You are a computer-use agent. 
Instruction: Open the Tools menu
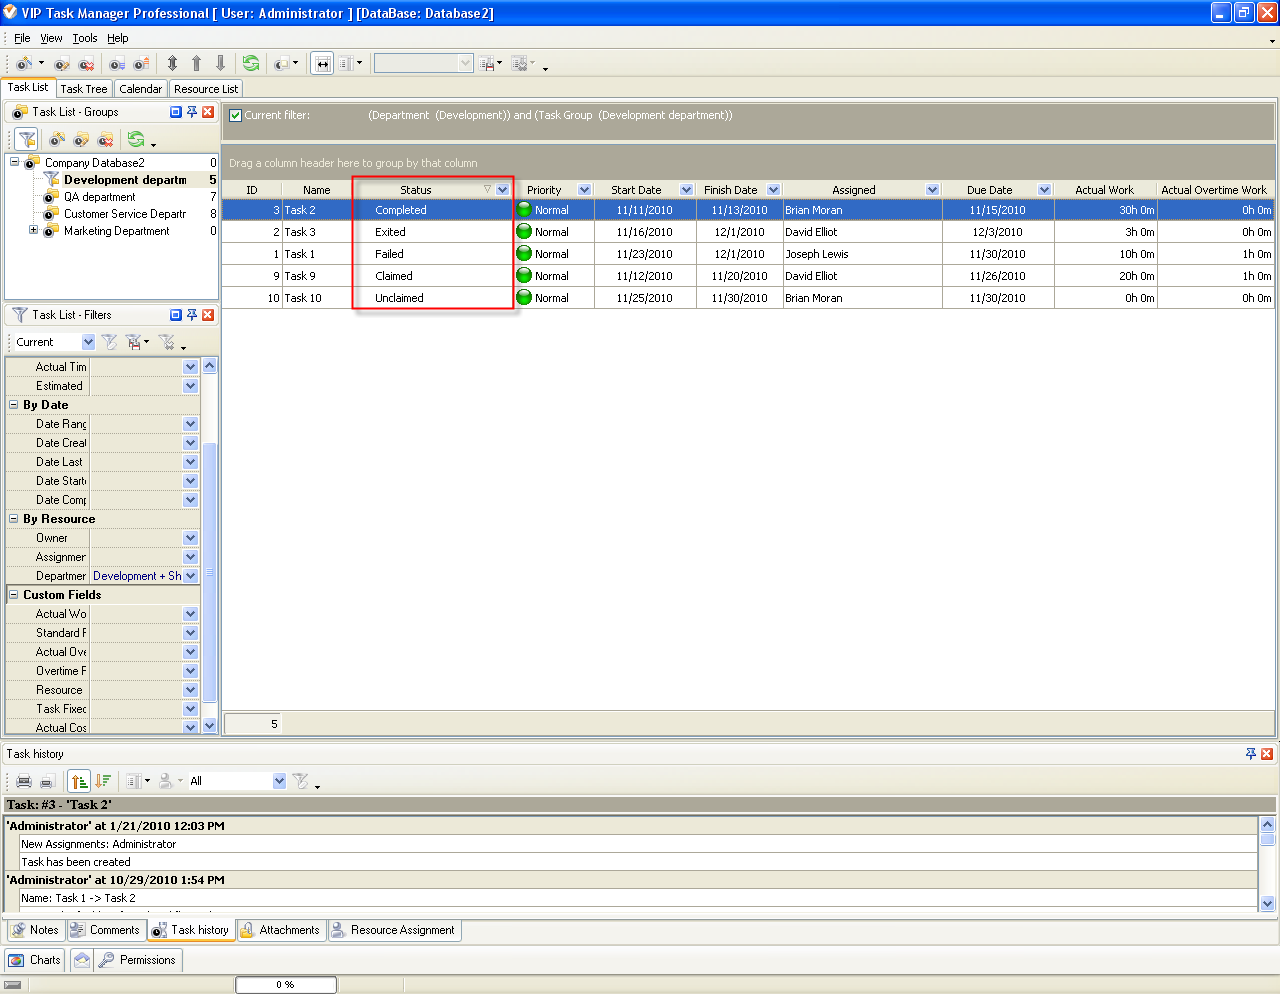click(84, 38)
